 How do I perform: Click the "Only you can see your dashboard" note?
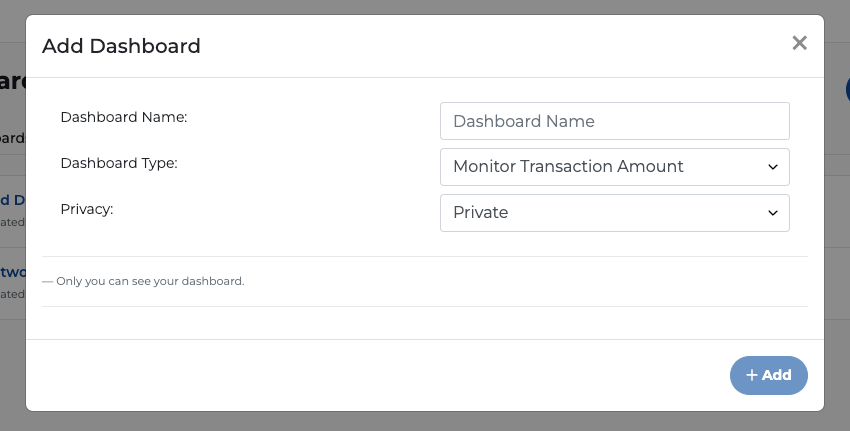tap(143, 281)
